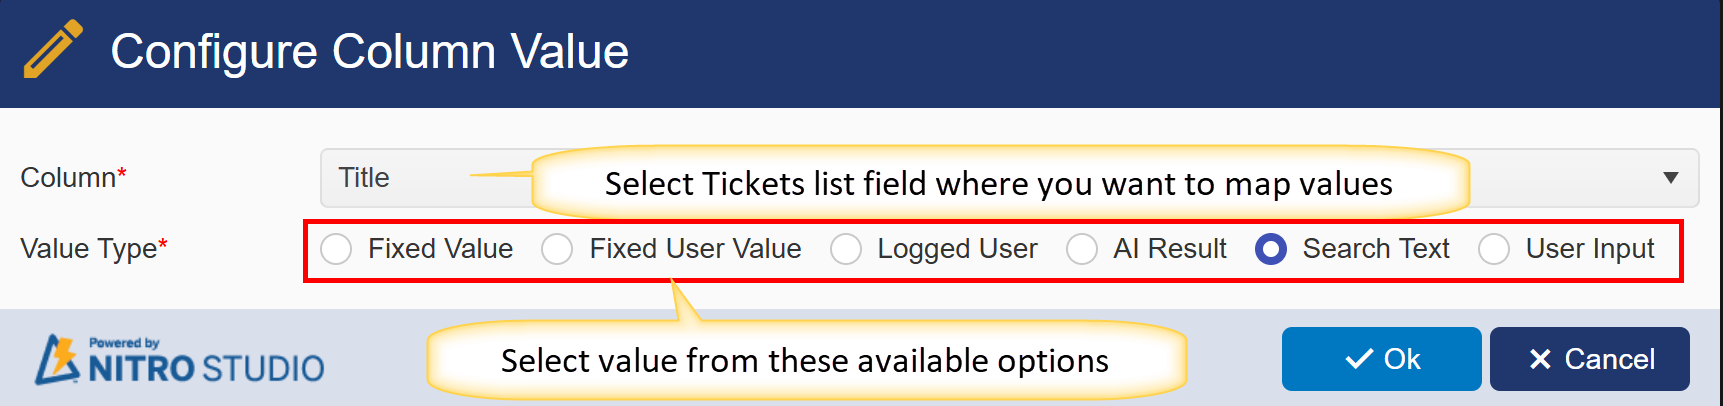Expand the Column dropdown arrow
The height and width of the screenshot is (406, 1723).
(x=1670, y=178)
